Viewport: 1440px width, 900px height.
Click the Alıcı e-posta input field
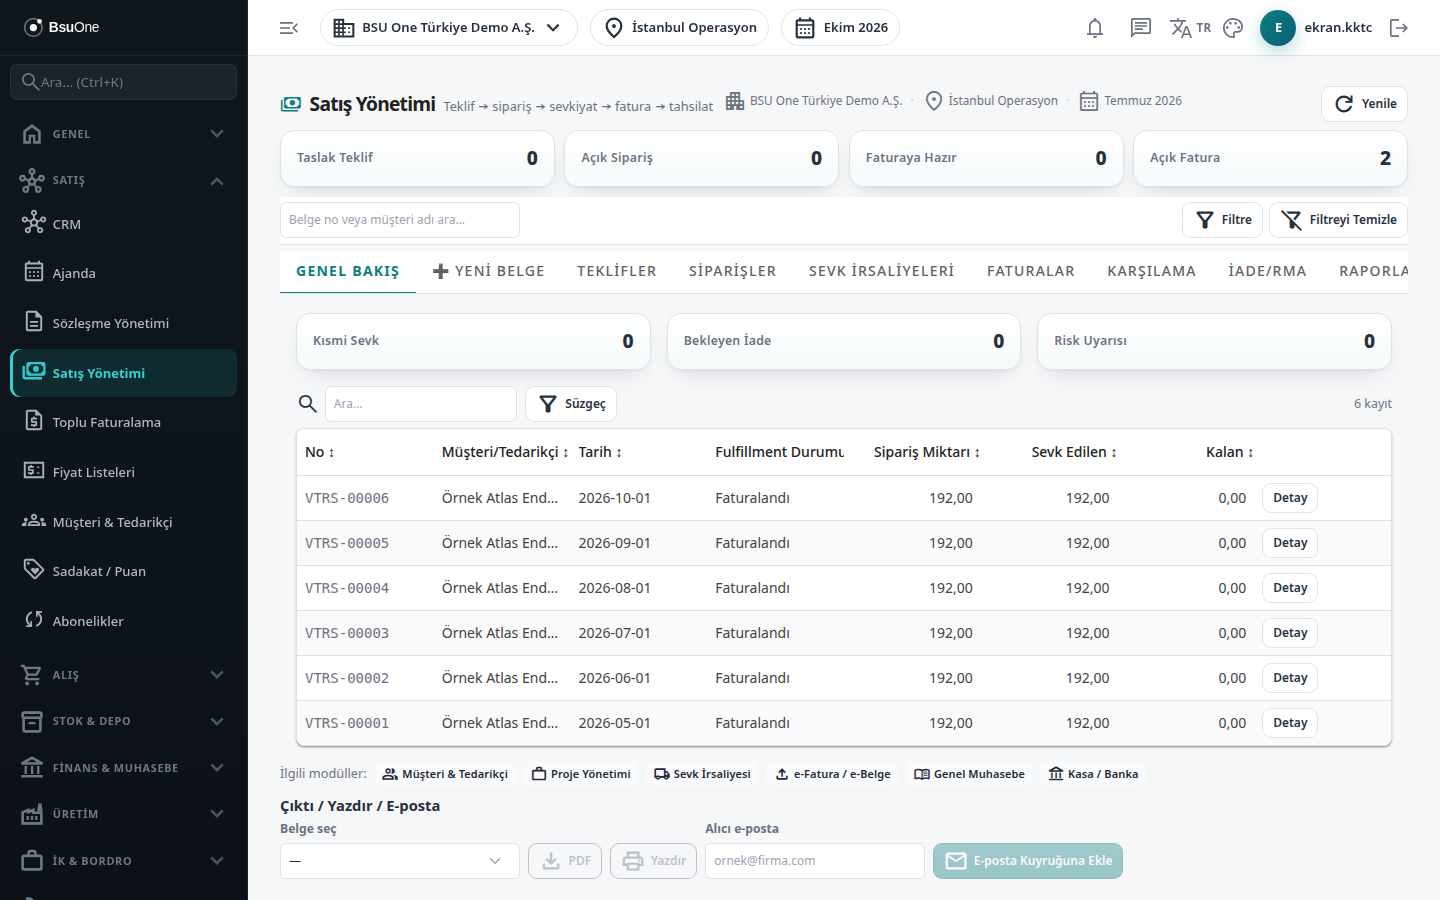(815, 861)
